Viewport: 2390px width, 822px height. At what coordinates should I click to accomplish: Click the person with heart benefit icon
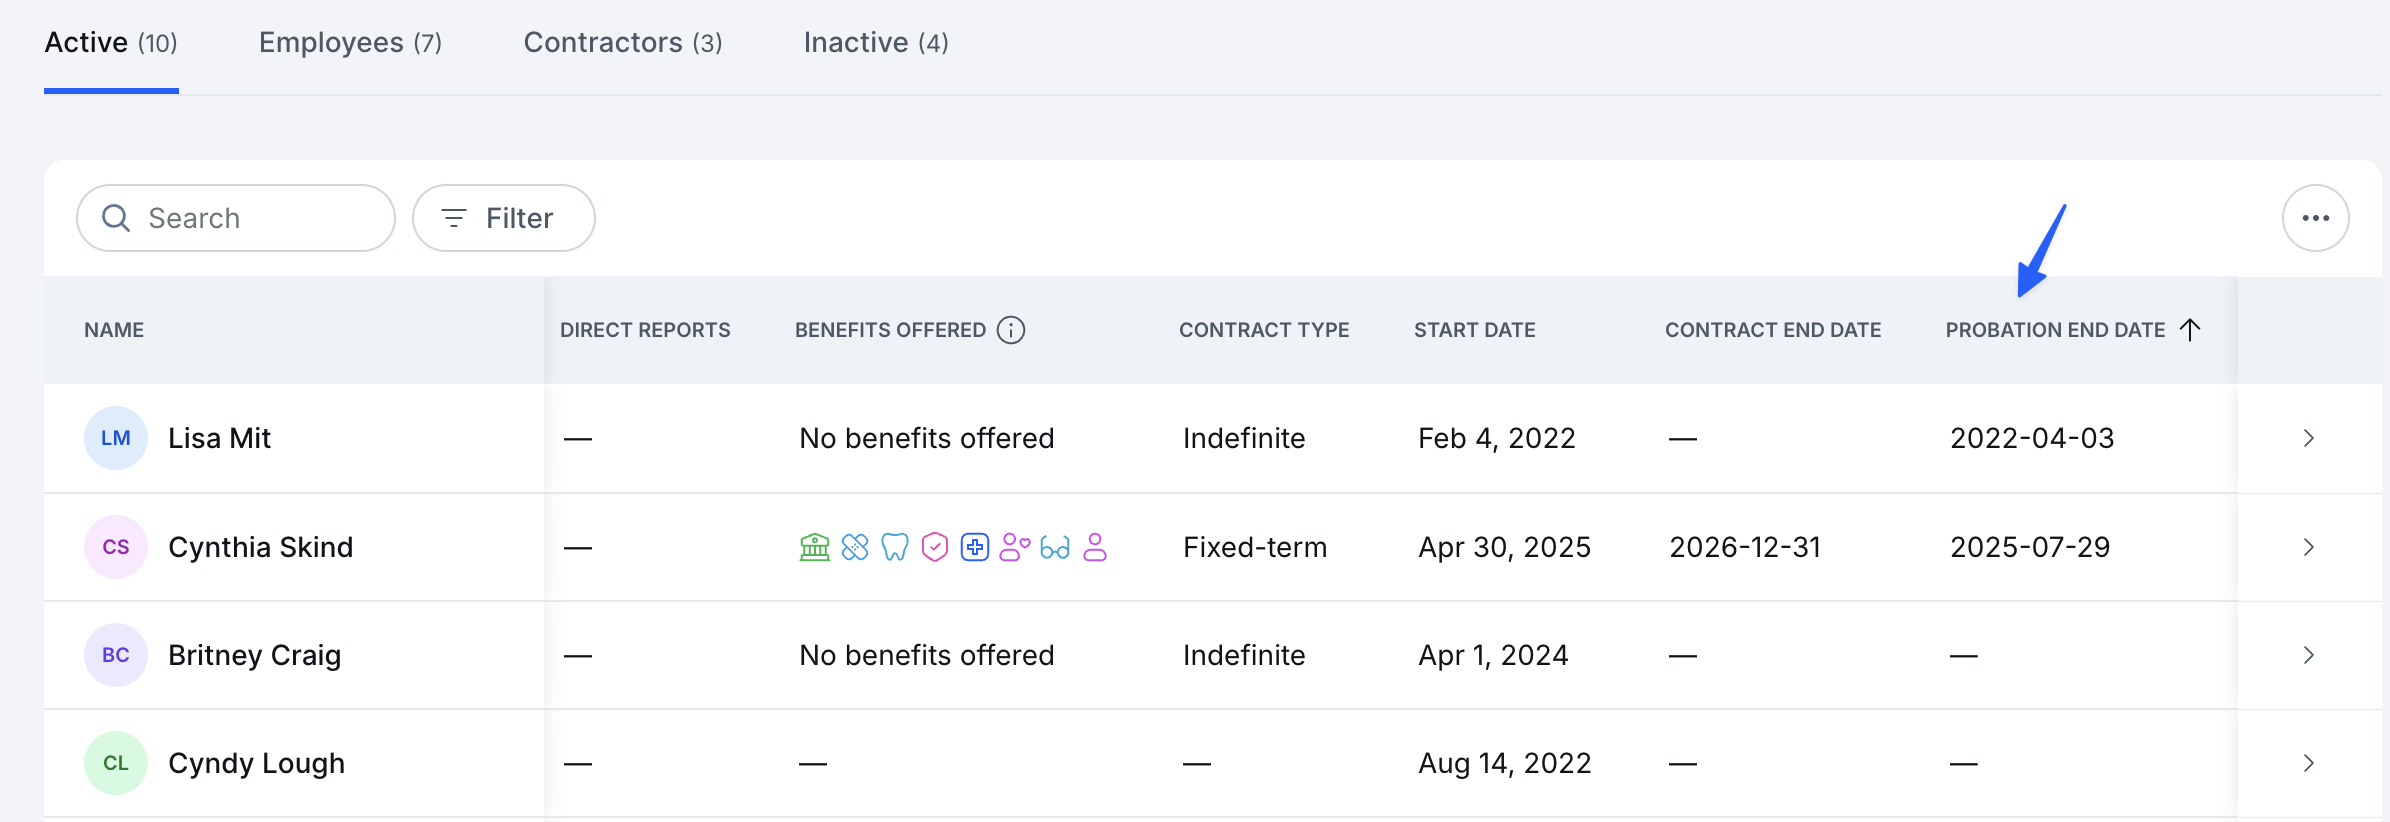[x=1015, y=547]
